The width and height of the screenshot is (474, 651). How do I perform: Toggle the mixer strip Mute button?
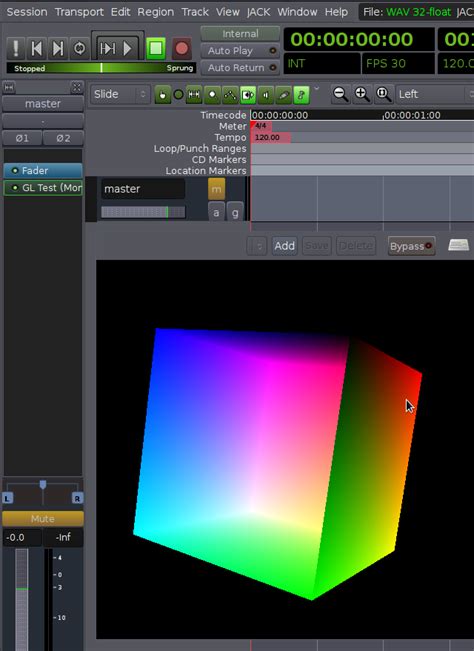43,519
